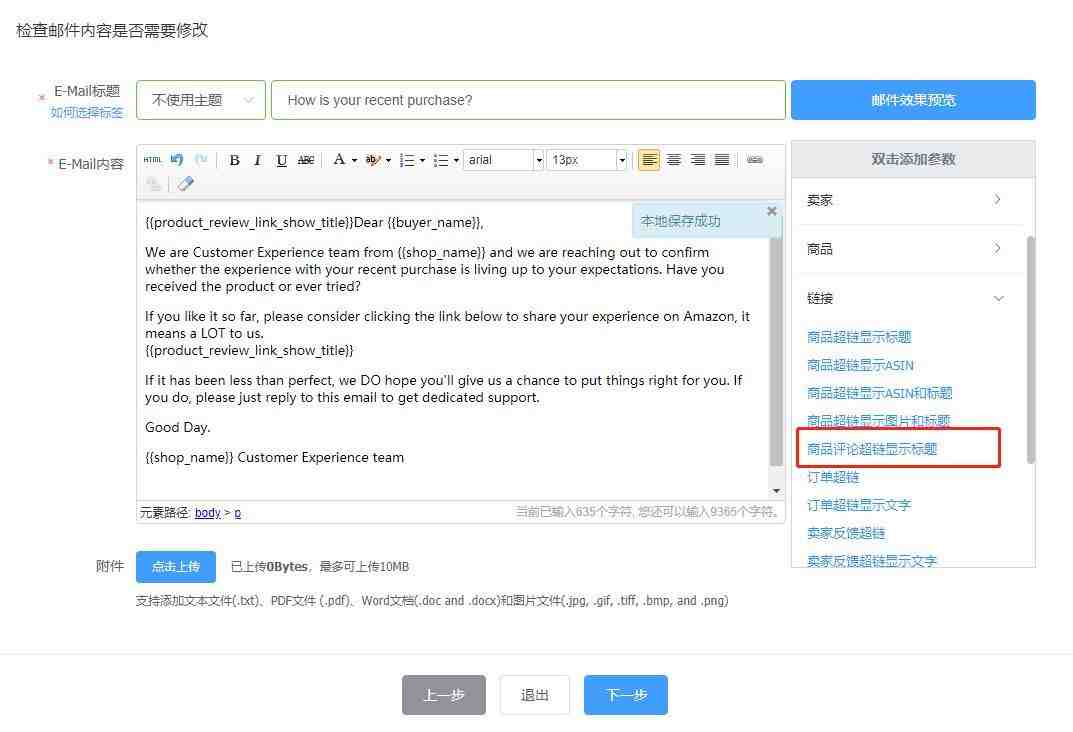Image resolution: width=1073 pixels, height=732 pixels.
Task: Click the p element path link
Action: pos(237,512)
